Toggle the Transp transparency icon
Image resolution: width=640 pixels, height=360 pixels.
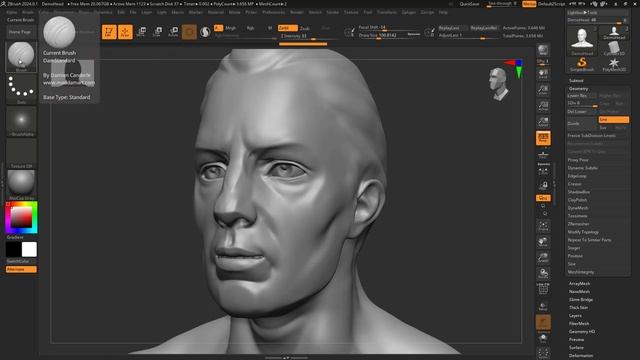(x=543, y=307)
